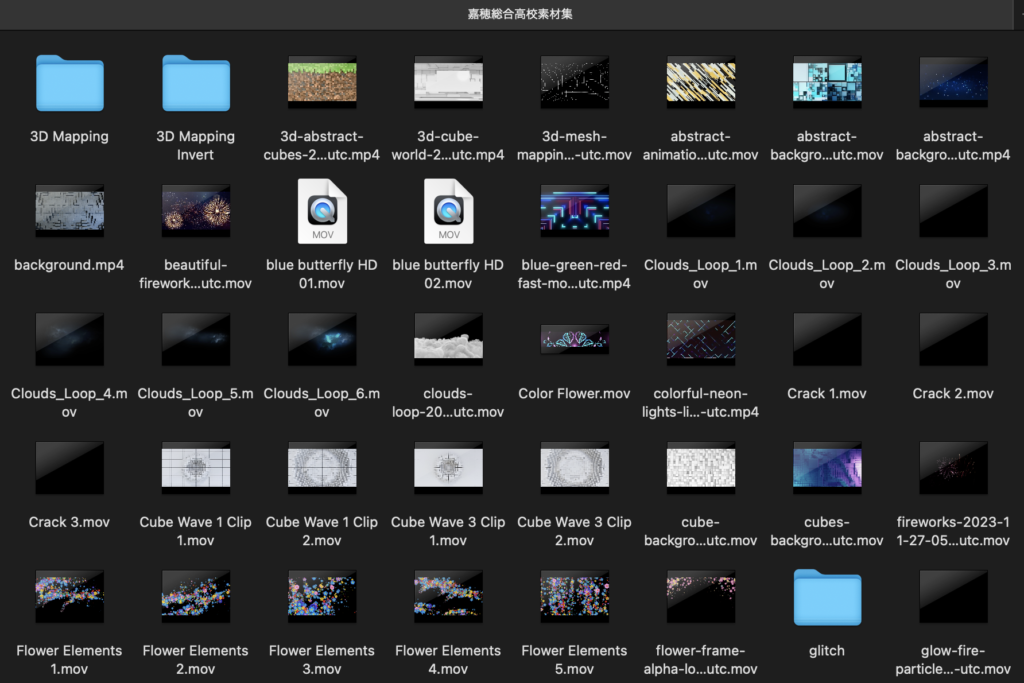Select background.mp4 video thumbnail

click(x=69, y=210)
